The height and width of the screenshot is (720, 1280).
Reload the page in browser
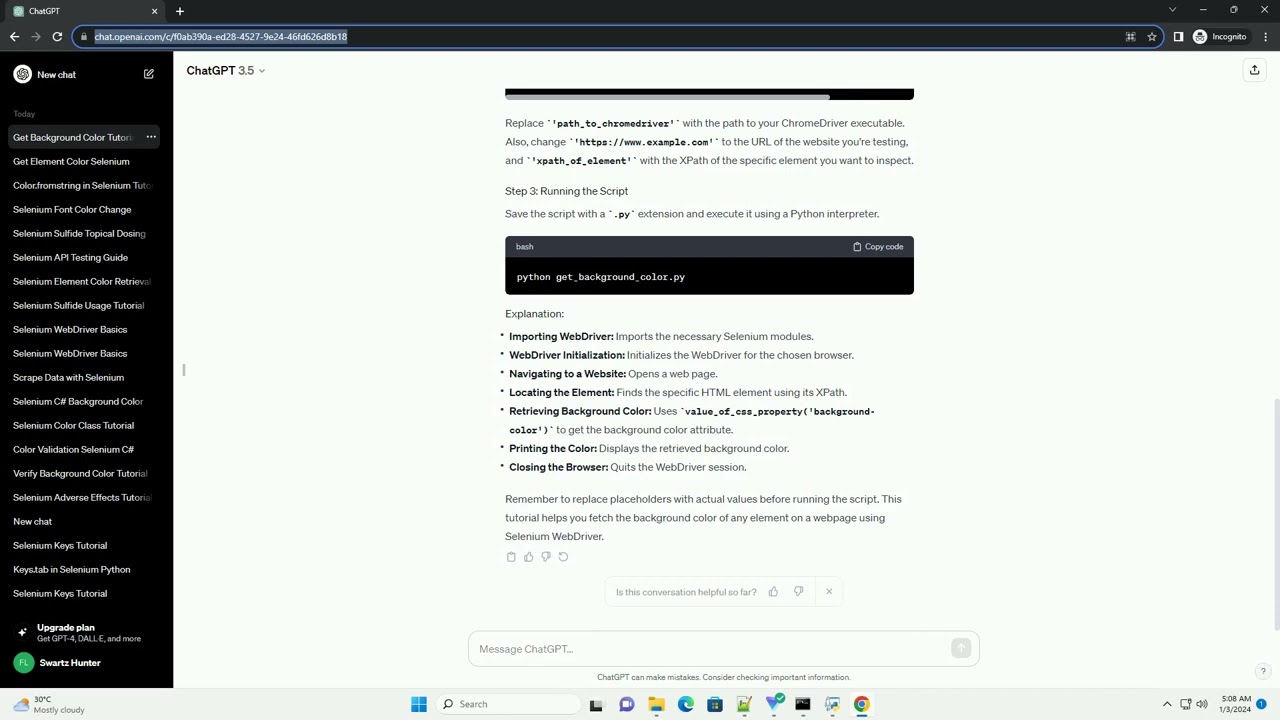tap(57, 37)
